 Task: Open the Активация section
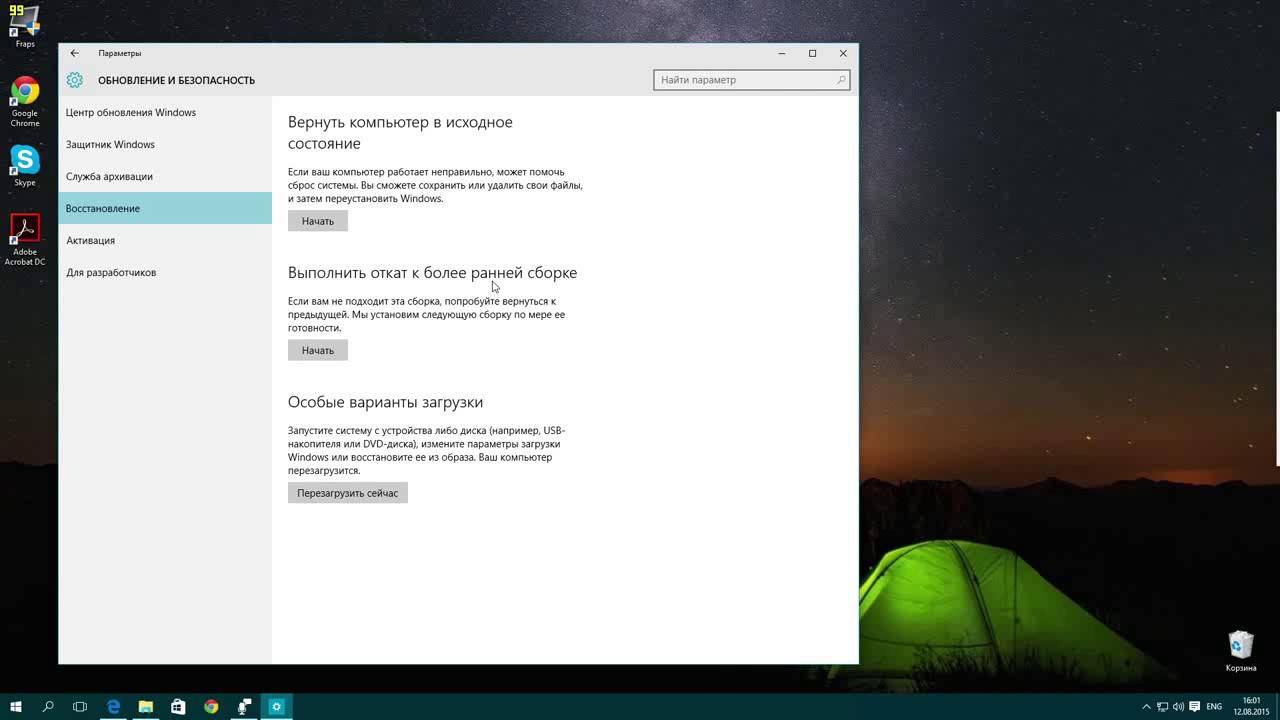[165, 240]
